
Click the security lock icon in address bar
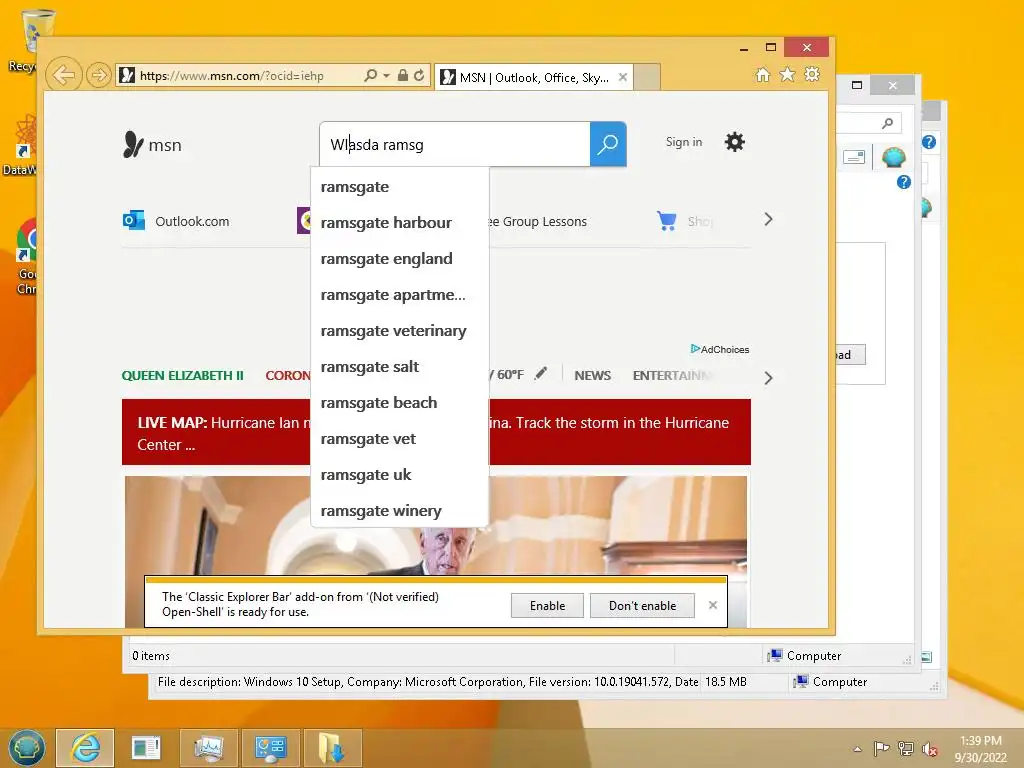tap(403, 75)
